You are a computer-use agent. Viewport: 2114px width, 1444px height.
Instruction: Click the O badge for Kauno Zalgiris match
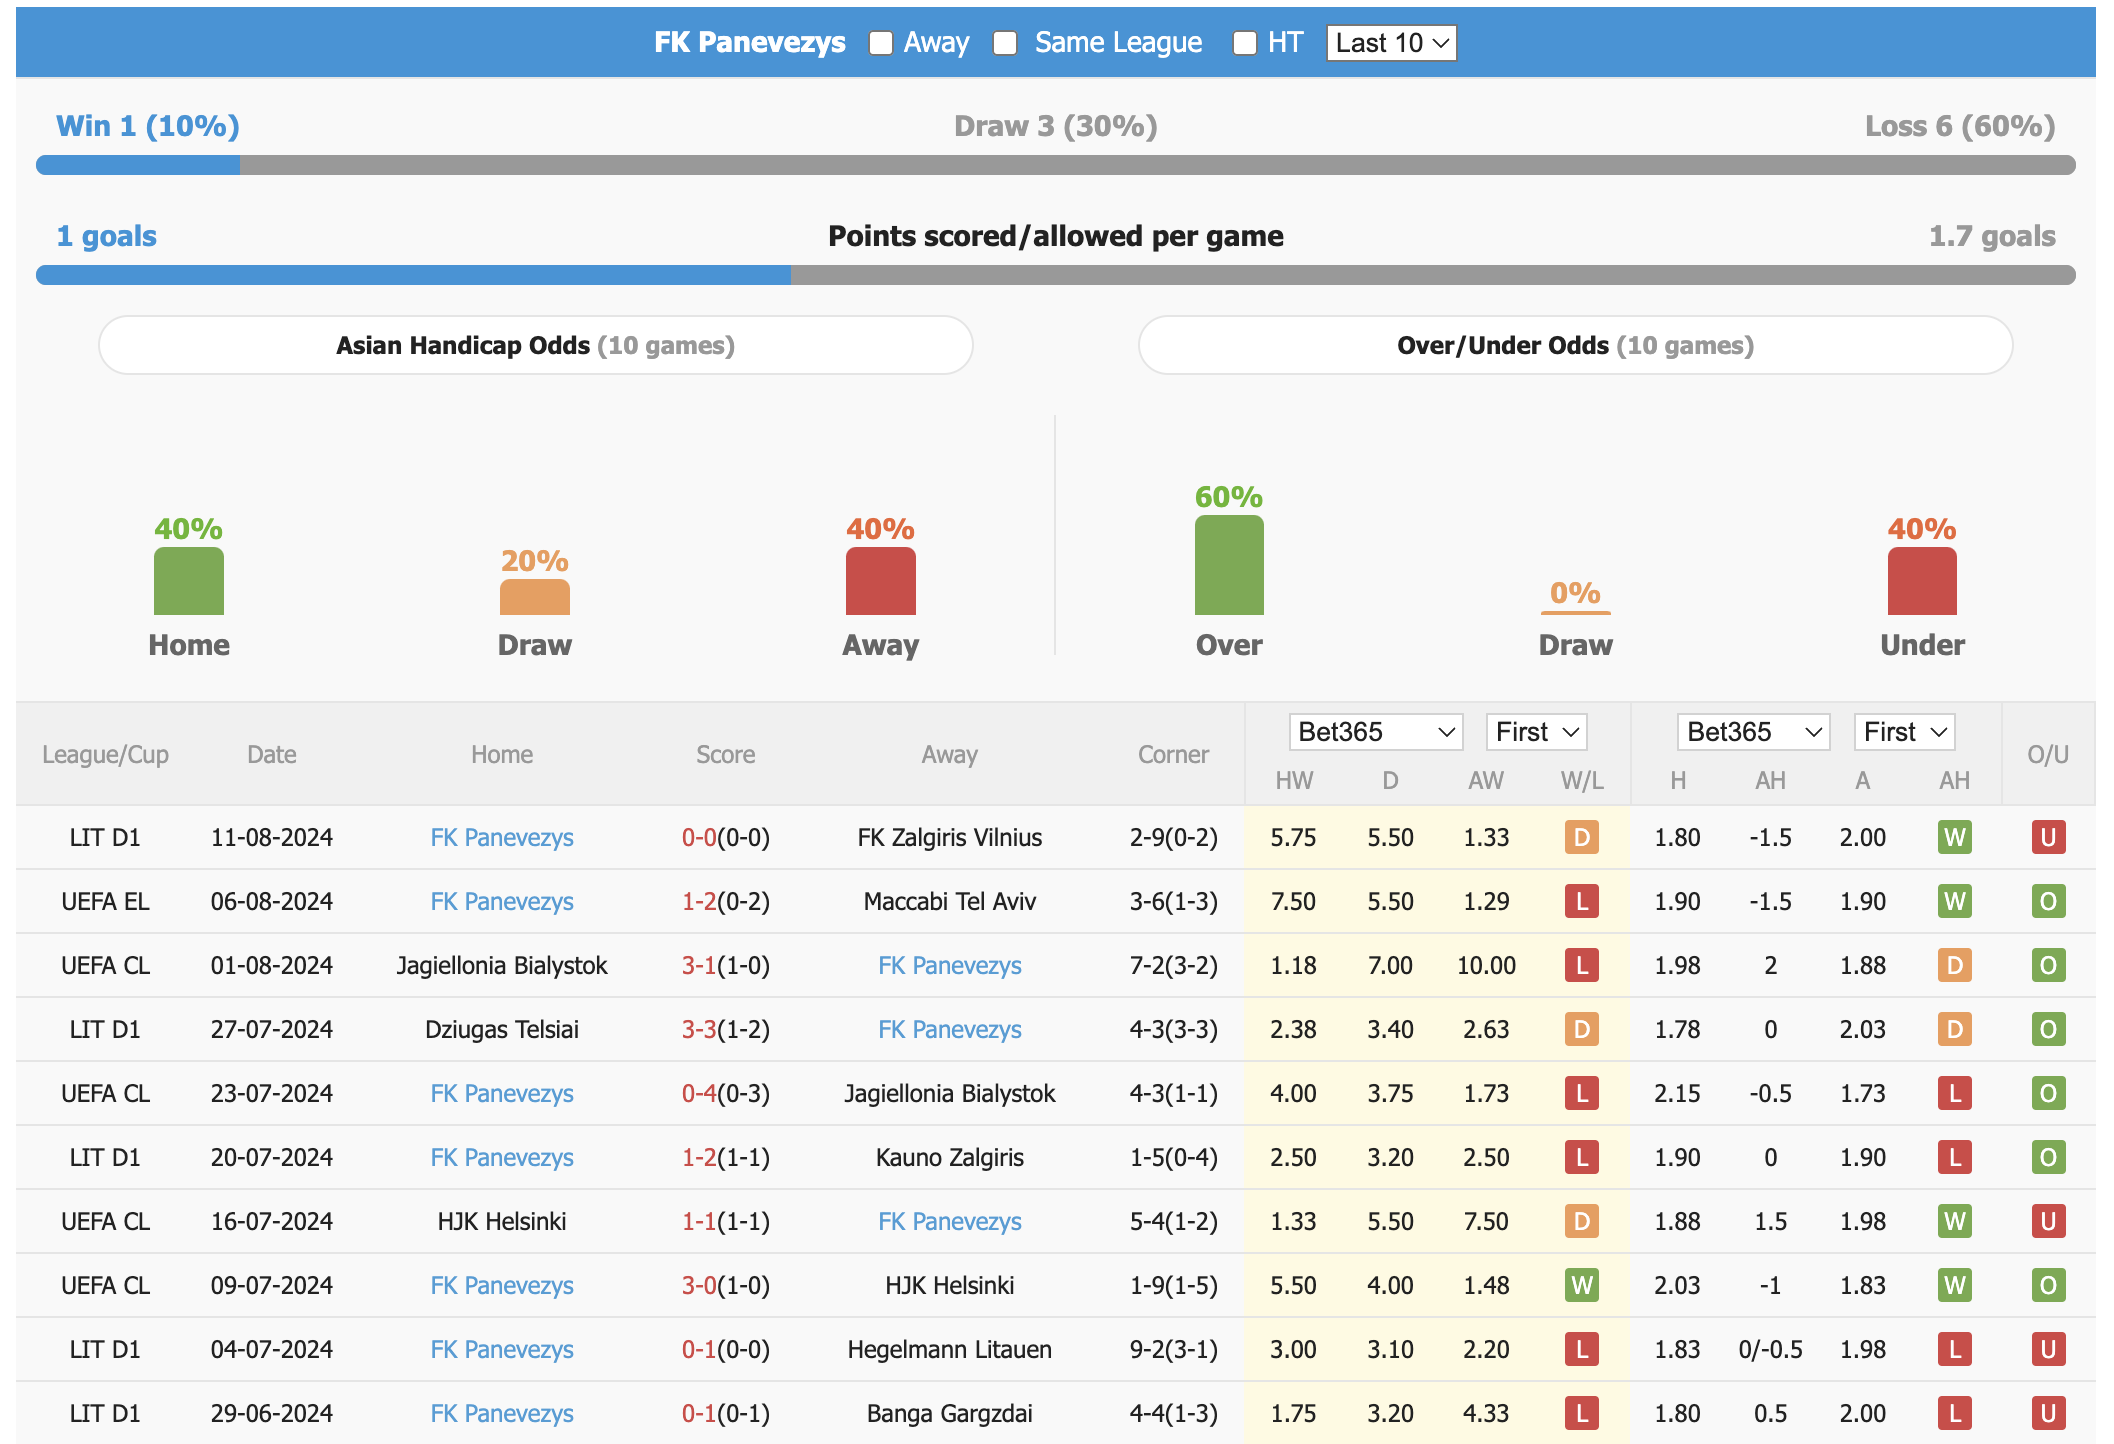(2048, 1157)
